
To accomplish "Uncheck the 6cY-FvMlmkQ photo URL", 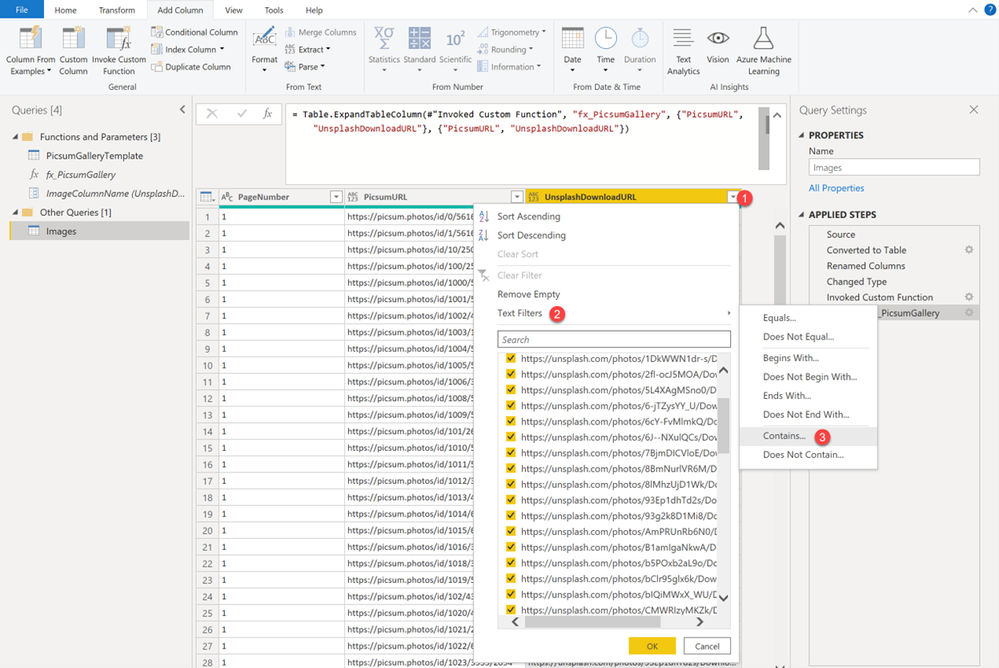I will pyautogui.click(x=510, y=421).
